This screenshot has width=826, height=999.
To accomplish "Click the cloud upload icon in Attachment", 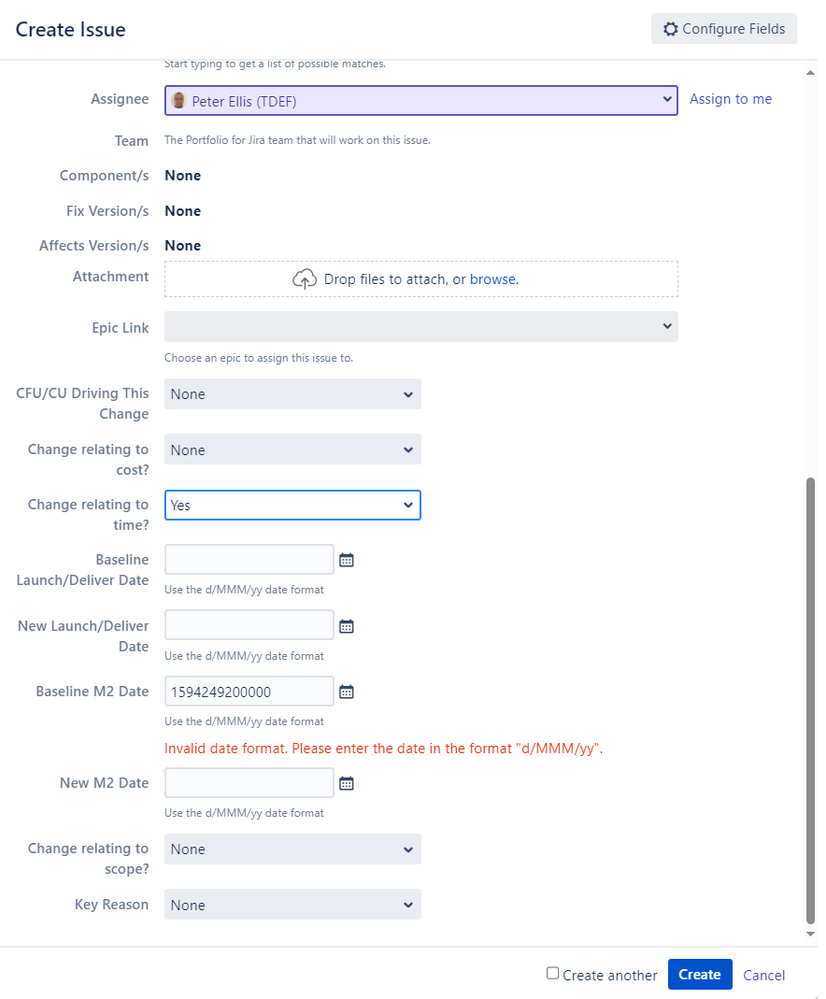I will [305, 279].
